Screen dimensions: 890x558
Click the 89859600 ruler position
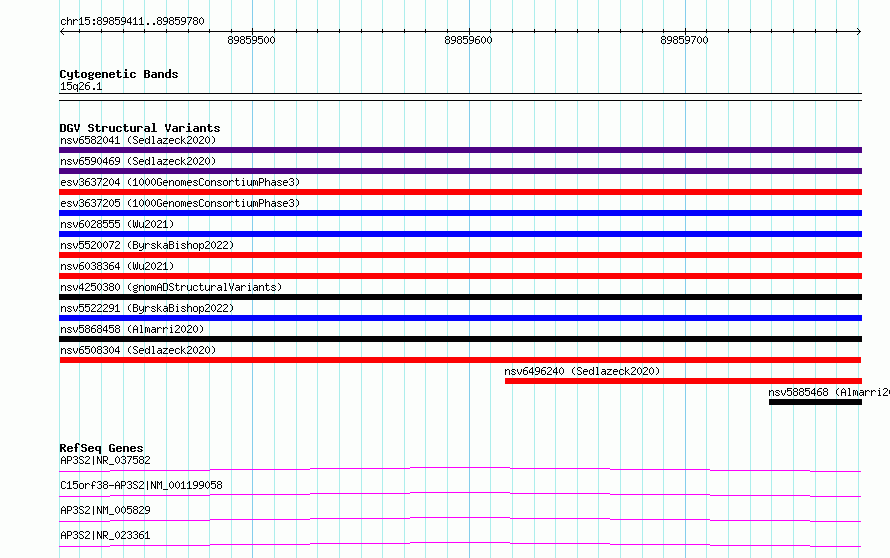pyautogui.click(x=468, y=40)
